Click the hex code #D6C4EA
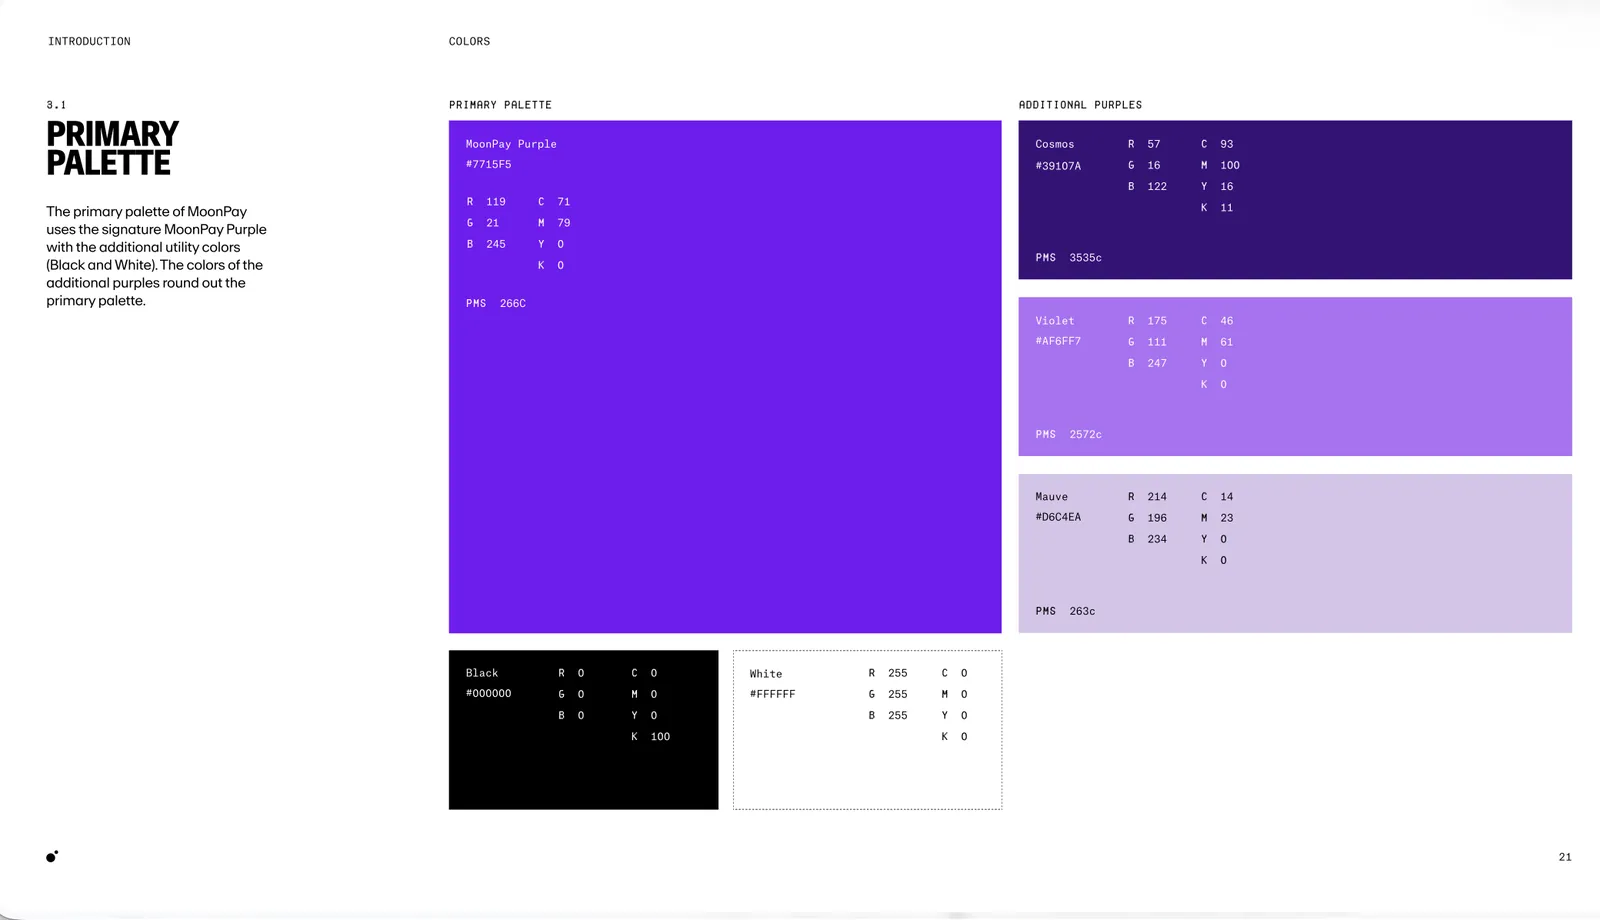The height and width of the screenshot is (920, 1600). [1058, 518]
